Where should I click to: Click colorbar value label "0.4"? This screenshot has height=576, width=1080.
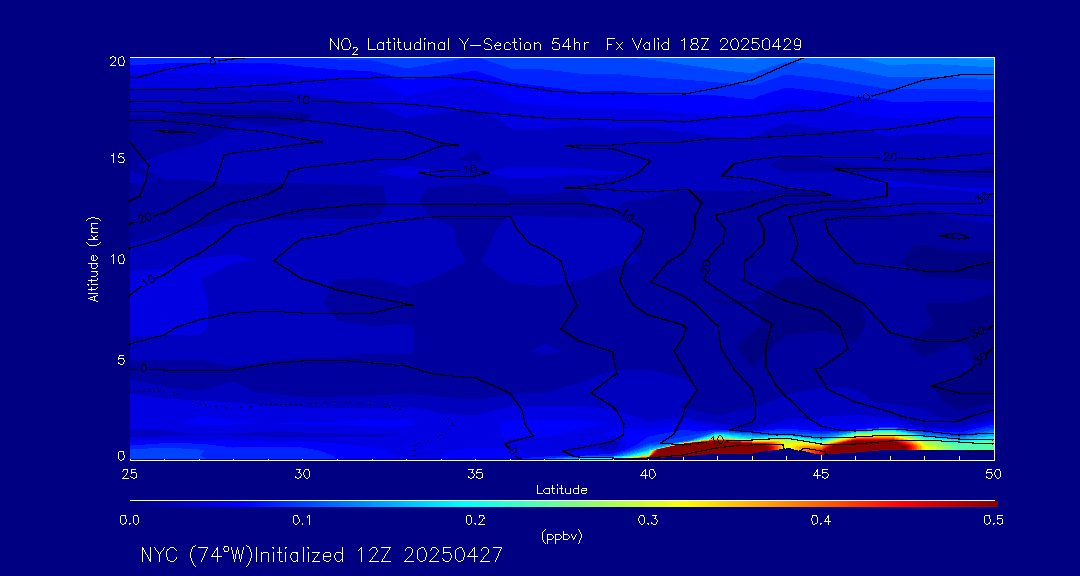(x=821, y=521)
